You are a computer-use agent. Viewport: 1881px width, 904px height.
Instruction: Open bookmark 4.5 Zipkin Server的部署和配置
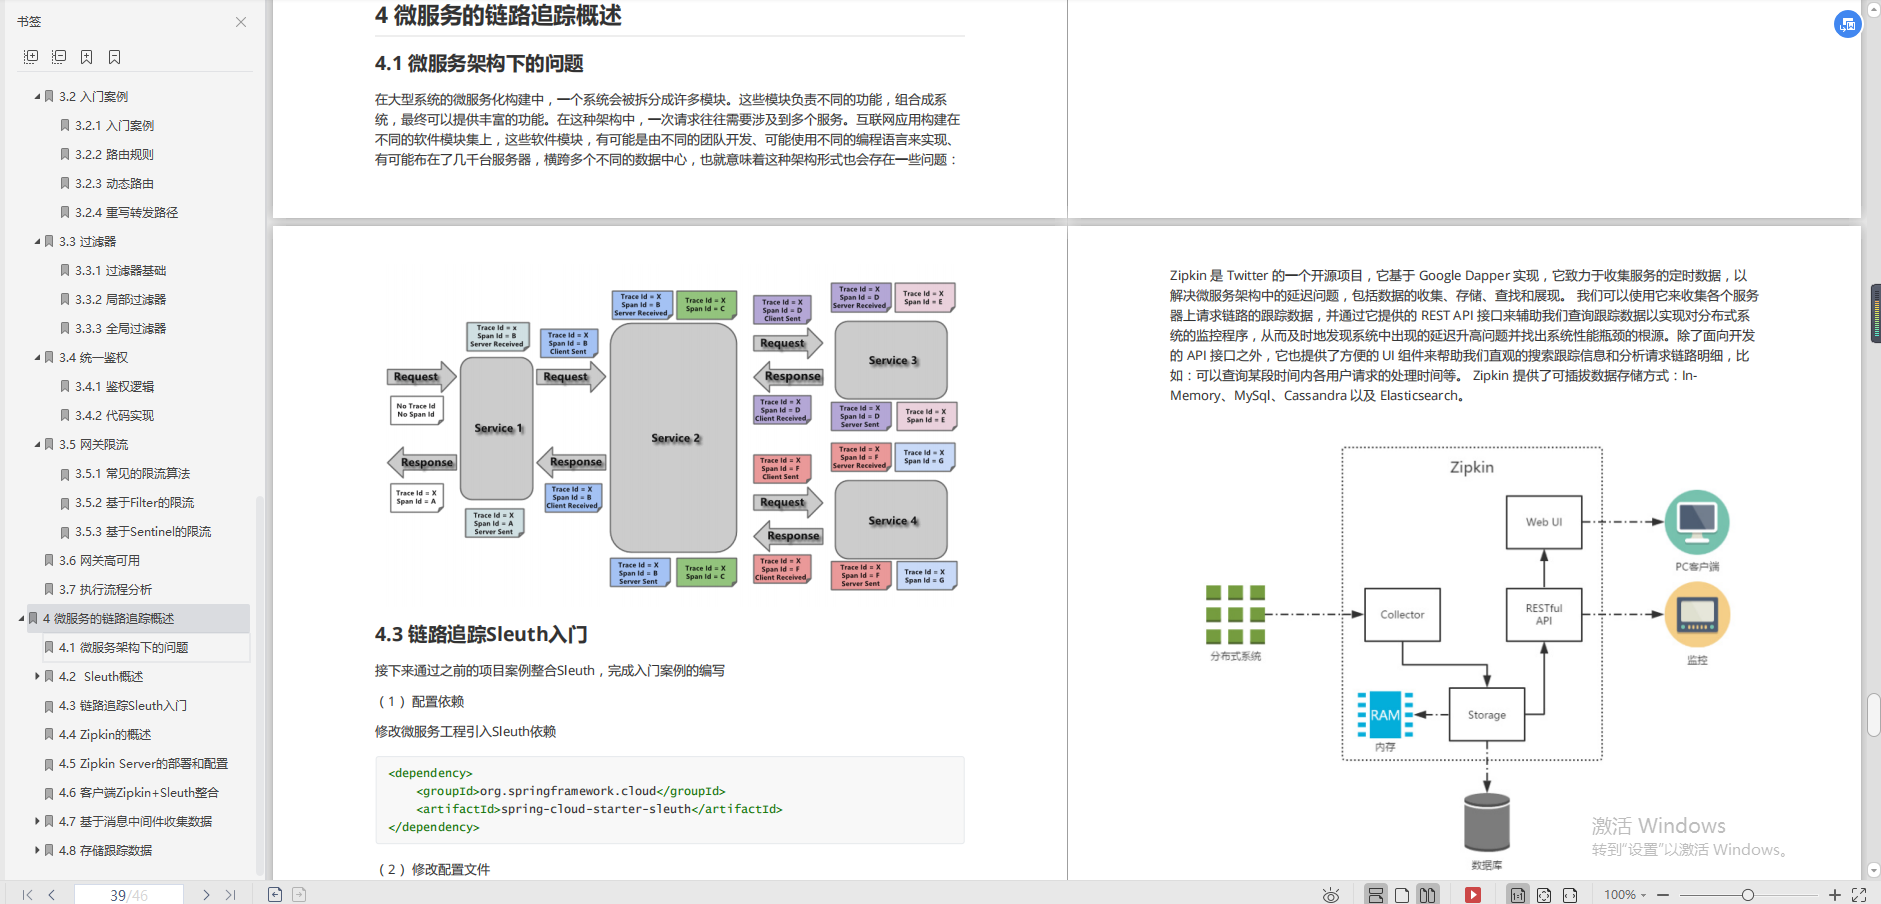coord(143,764)
